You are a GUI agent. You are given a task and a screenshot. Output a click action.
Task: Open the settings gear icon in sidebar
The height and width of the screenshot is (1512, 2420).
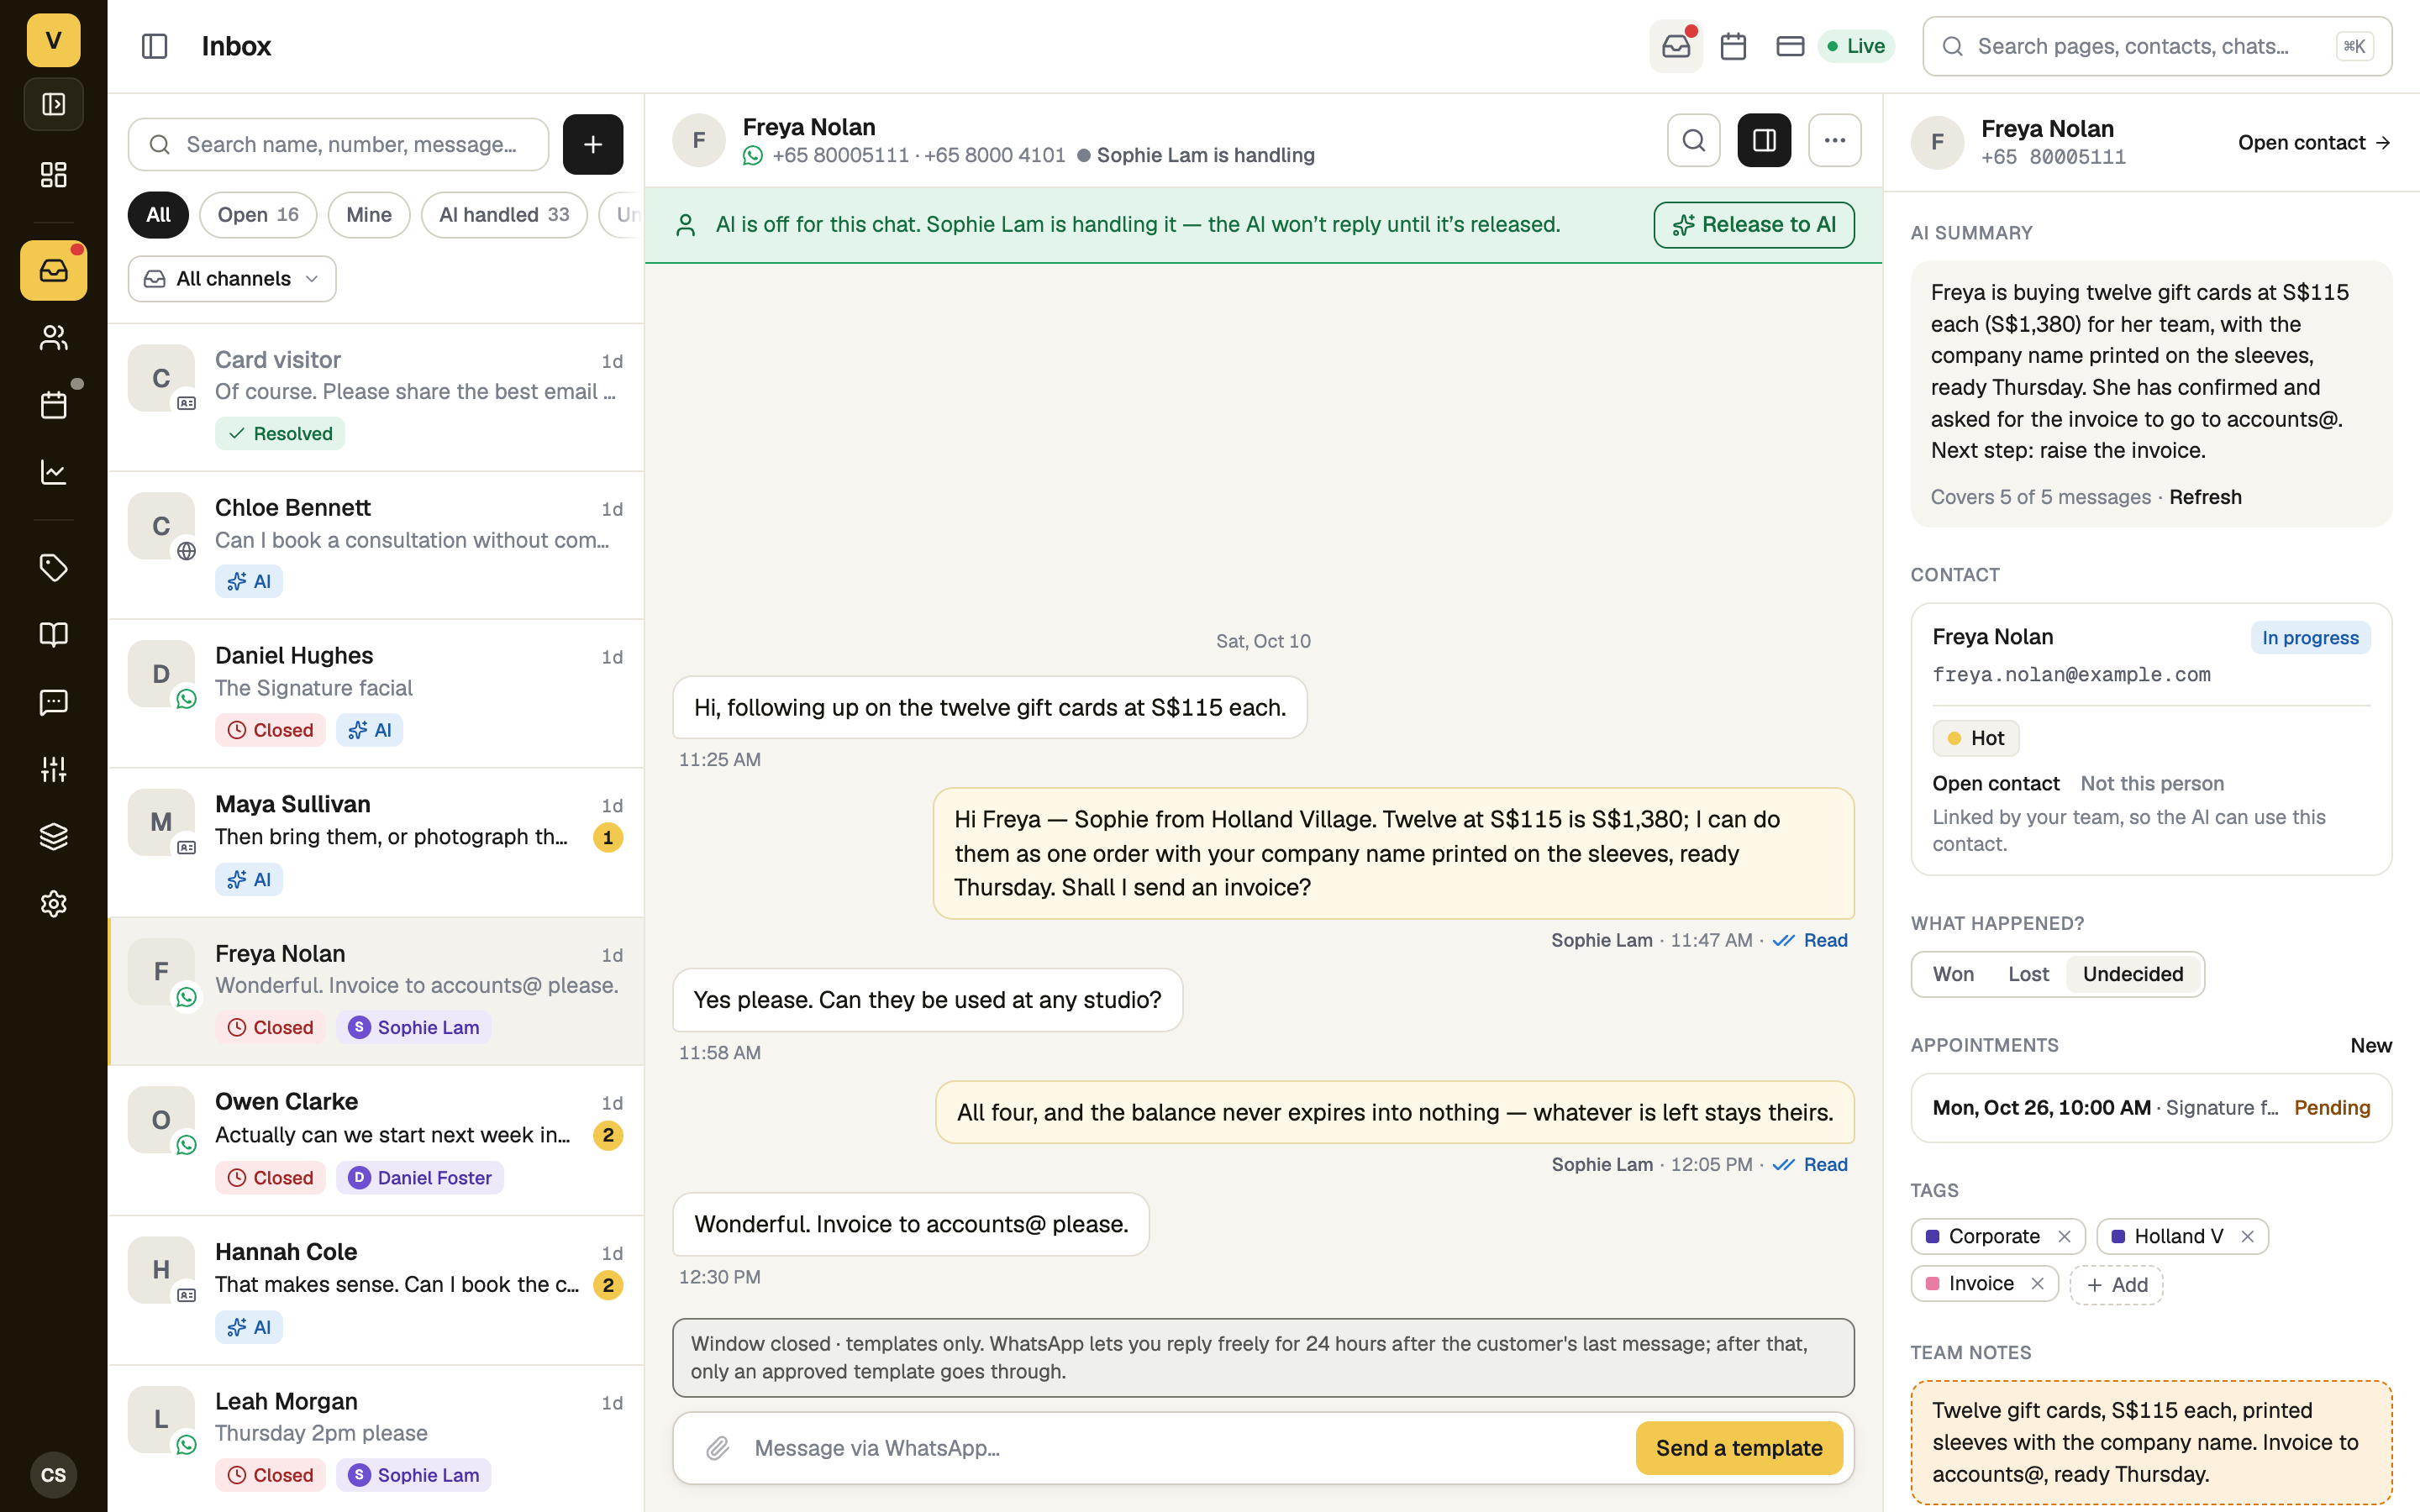coord(53,904)
